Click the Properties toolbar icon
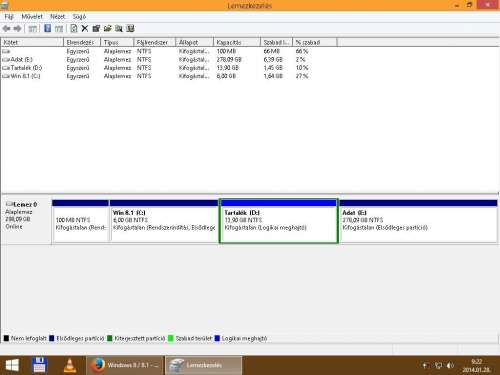Viewport: 500px width, 375px height. click(96, 29)
